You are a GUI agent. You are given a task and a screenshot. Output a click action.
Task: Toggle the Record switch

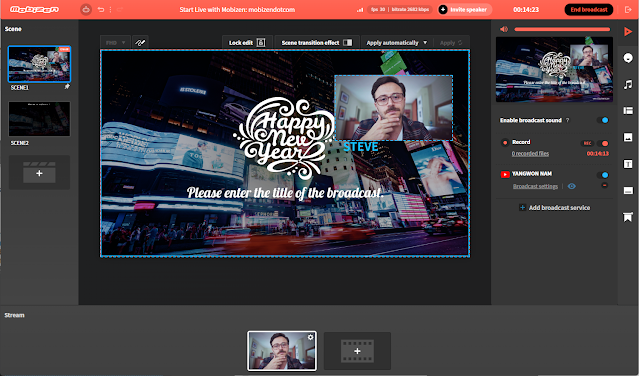[603, 143]
